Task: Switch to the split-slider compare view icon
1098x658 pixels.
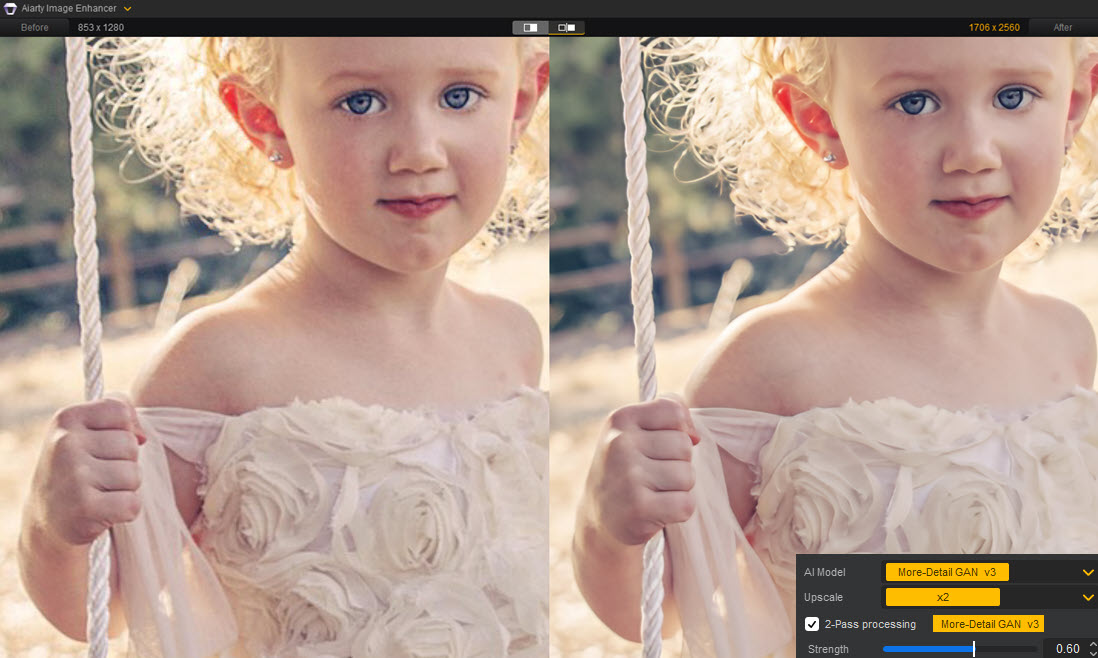Action: (530, 27)
